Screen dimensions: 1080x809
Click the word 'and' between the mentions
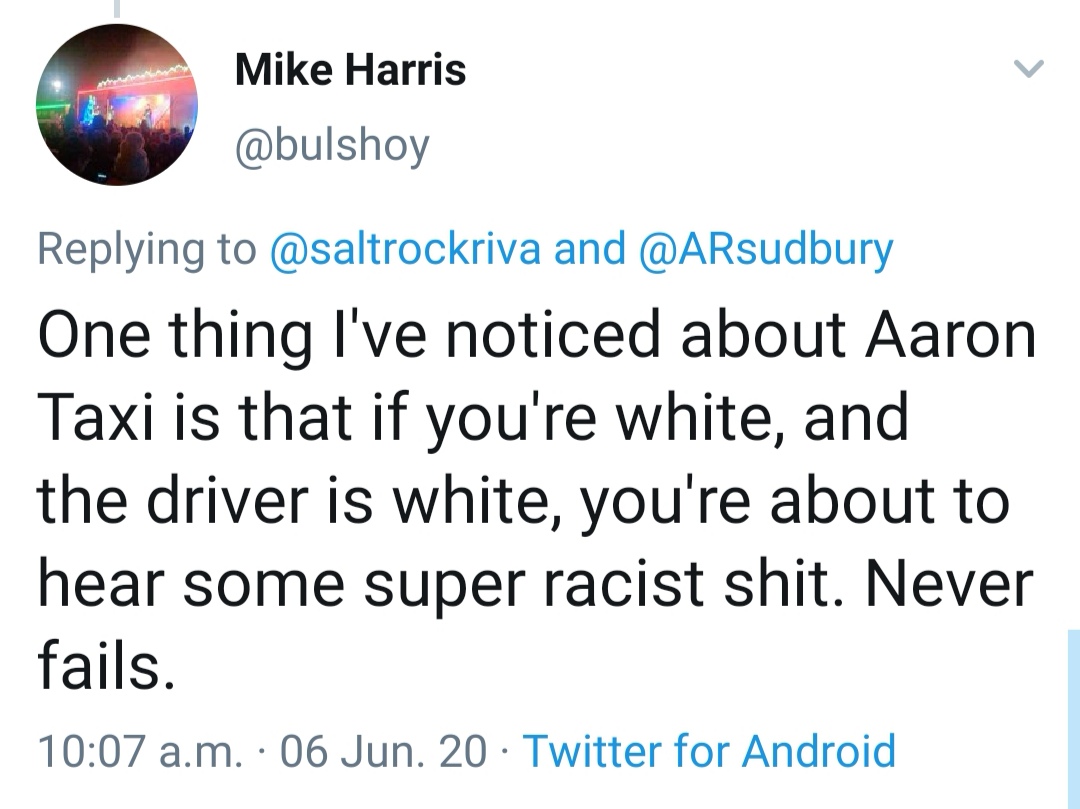[589, 249]
